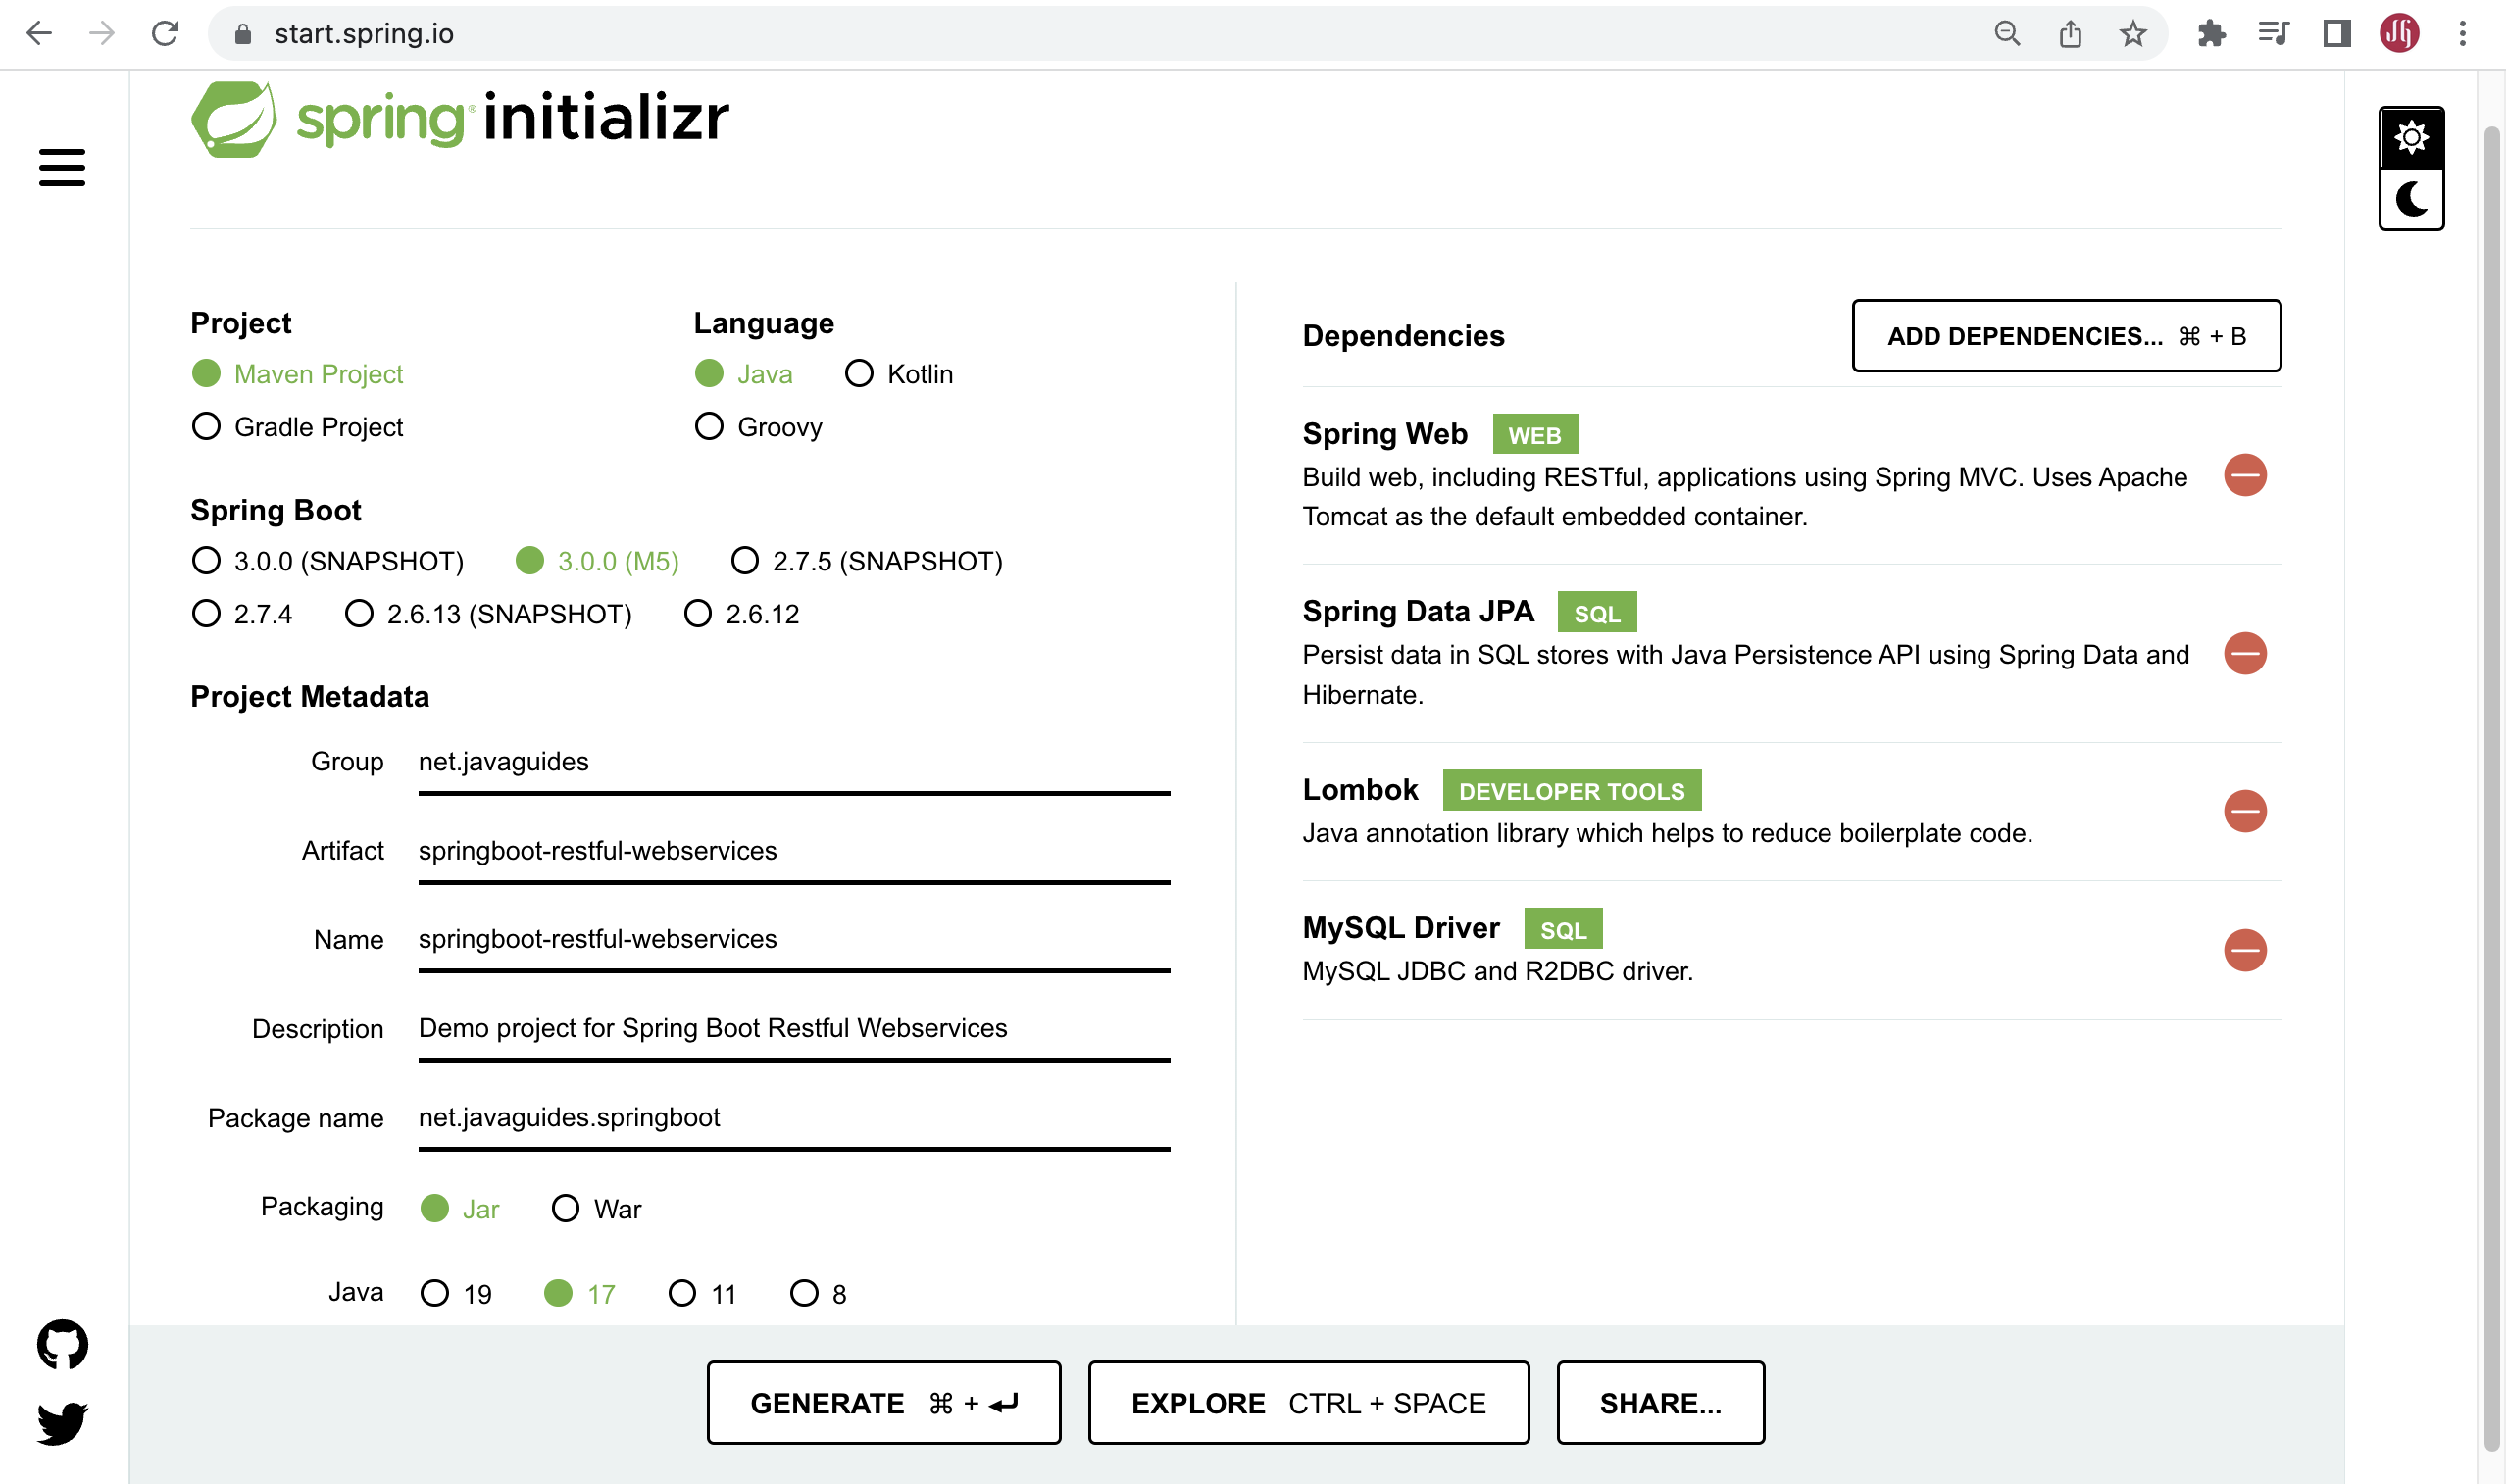Click the site lock icon
Screen dimensions: 2506x1484
[x=242, y=34]
